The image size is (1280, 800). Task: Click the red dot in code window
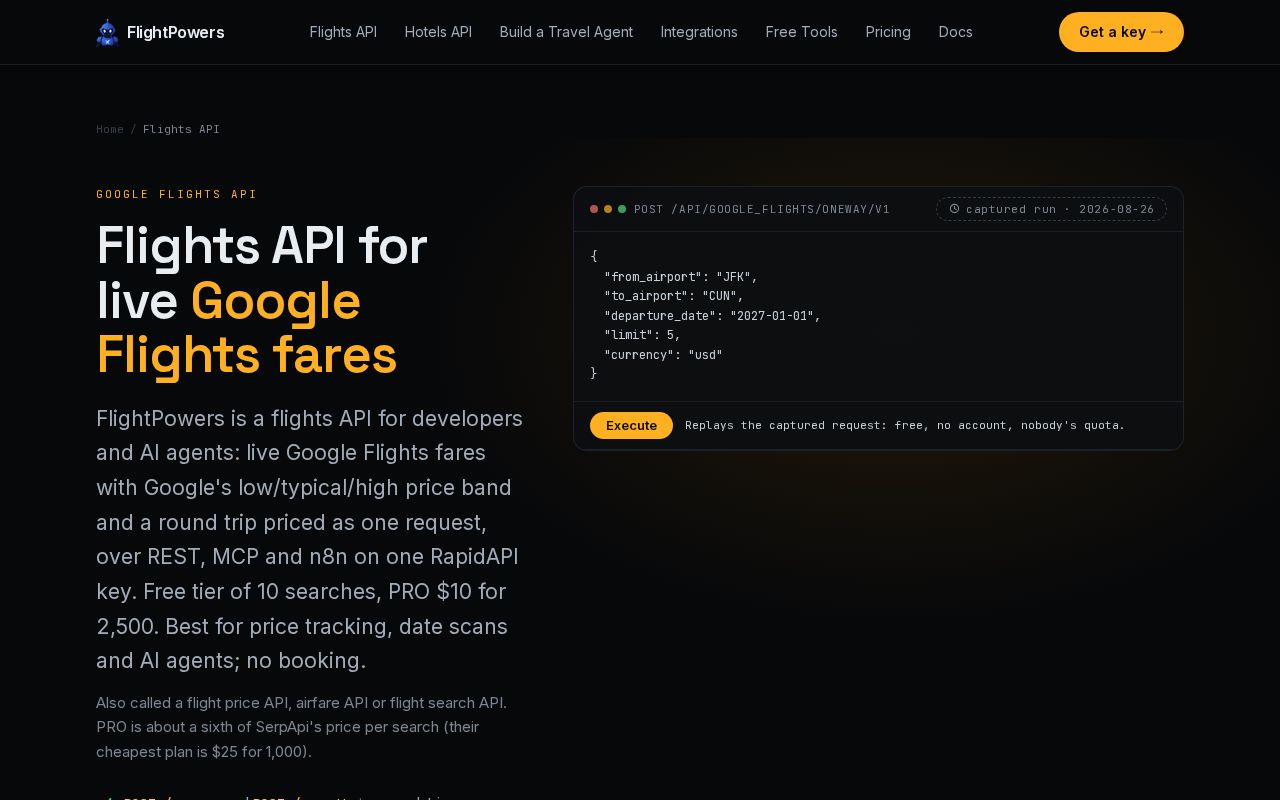pyautogui.click(x=594, y=209)
